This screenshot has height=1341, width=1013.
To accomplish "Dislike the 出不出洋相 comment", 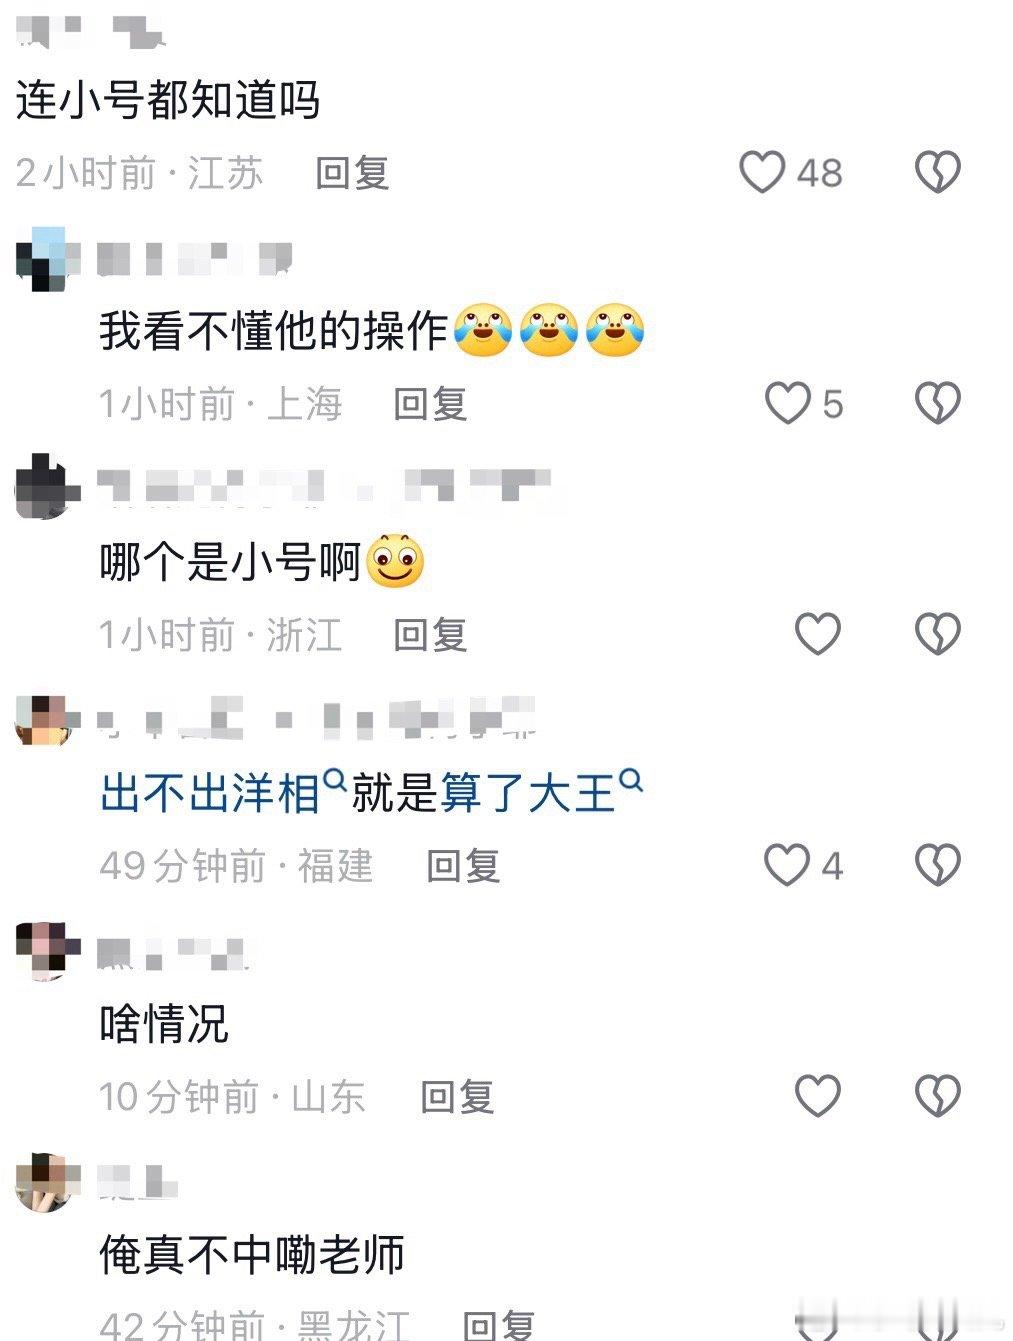I will coord(938,865).
